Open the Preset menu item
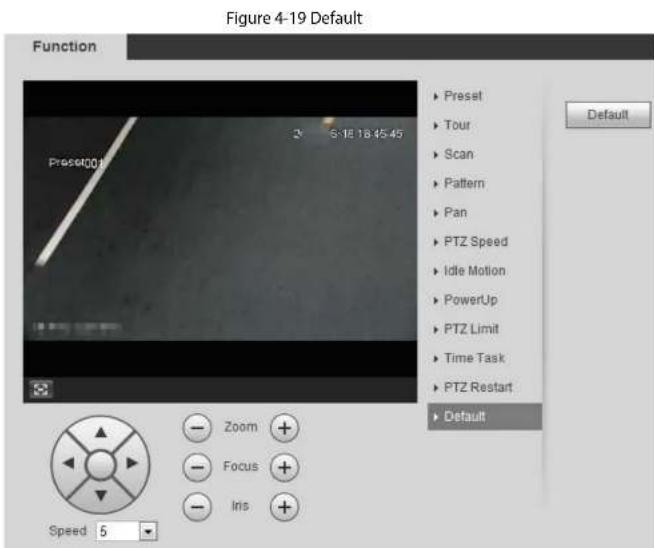The width and height of the screenshot is (654, 548). click(x=463, y=96)
